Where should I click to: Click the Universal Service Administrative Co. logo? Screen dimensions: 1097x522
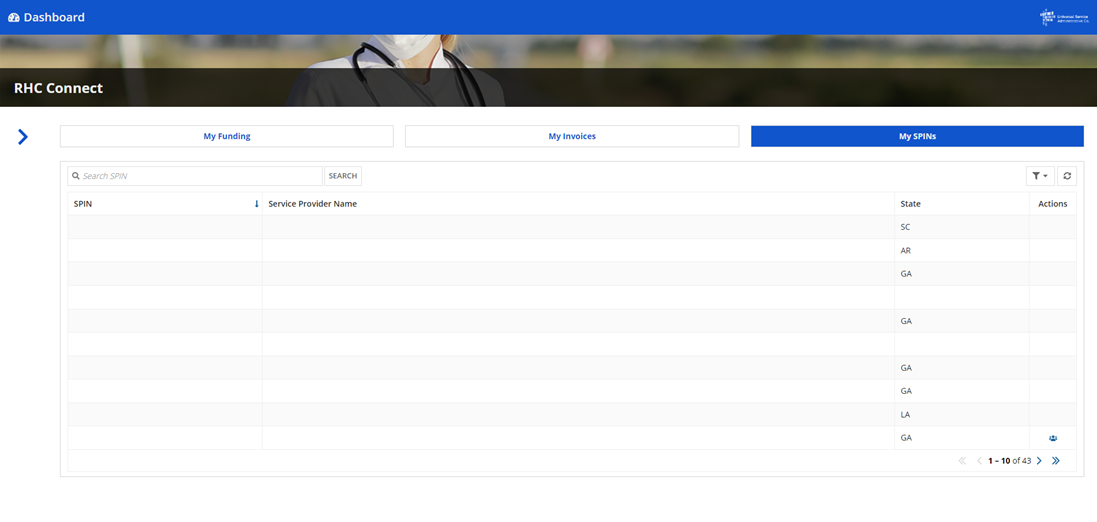(x=1064, y=17)
